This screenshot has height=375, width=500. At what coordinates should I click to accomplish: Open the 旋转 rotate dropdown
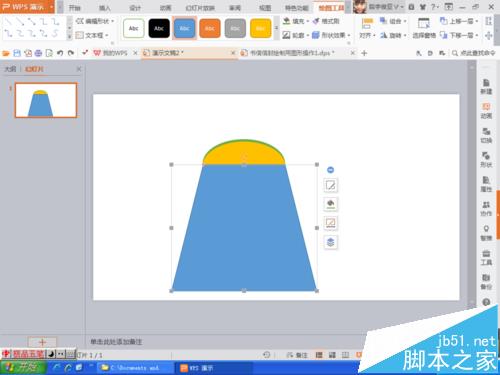tap(393, 35)
